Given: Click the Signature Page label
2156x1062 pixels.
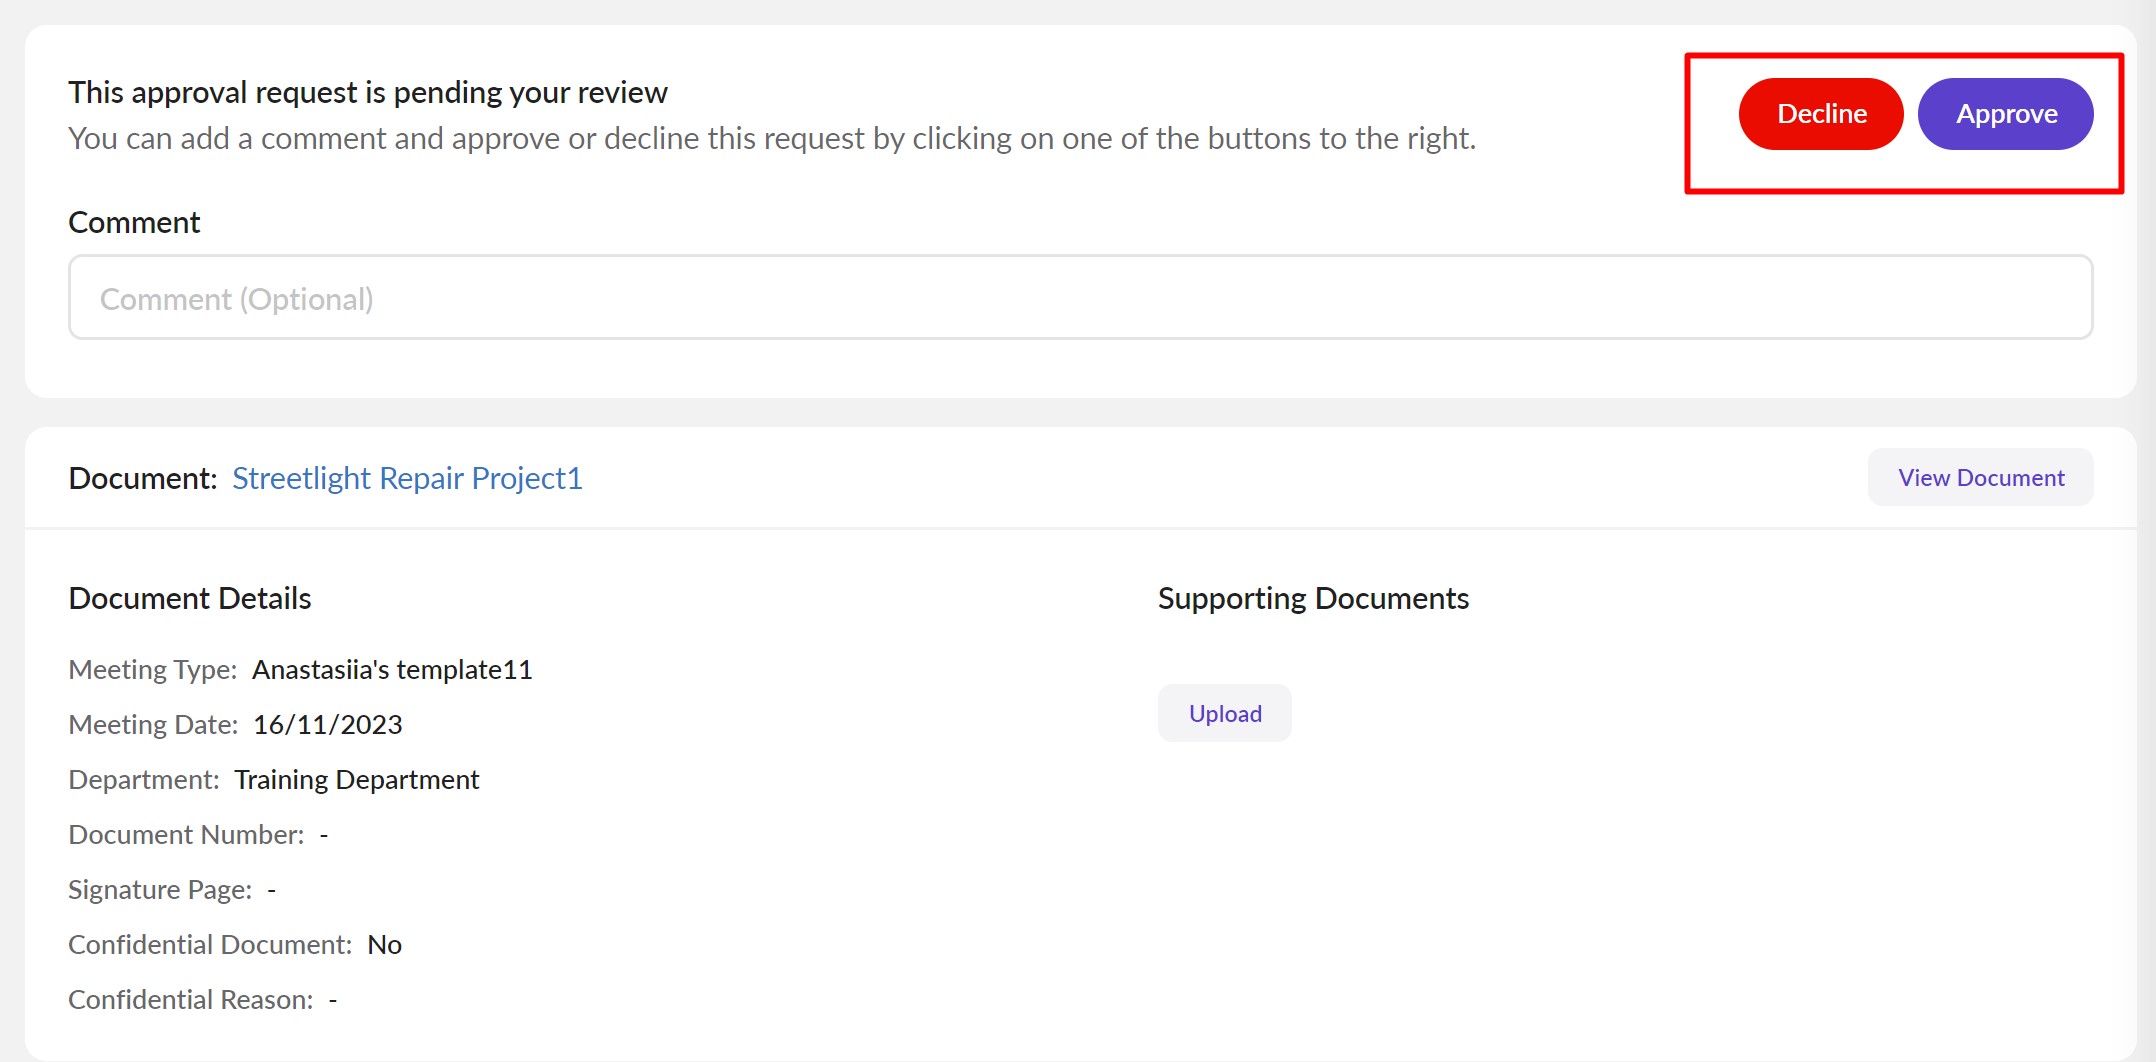Looking at the screenshot, I should [x=160, y=889].
